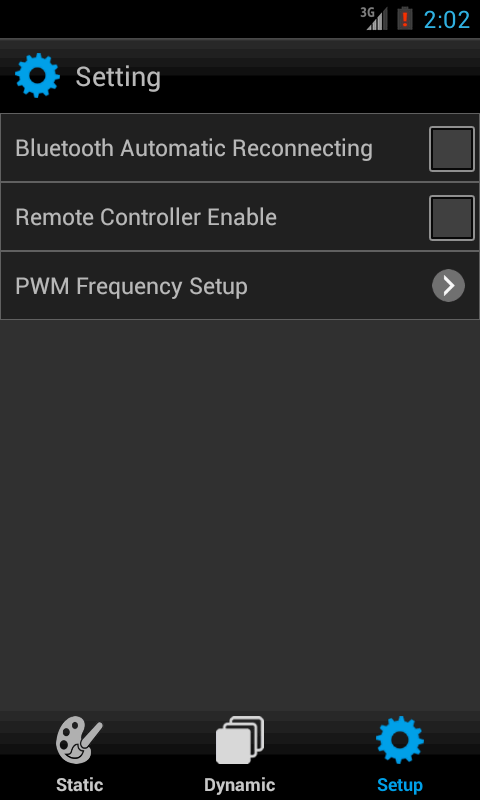The height and width of the screenshot is (800, 480).
Task: Tap the empty gray area below the settings list
Action: 240,515
